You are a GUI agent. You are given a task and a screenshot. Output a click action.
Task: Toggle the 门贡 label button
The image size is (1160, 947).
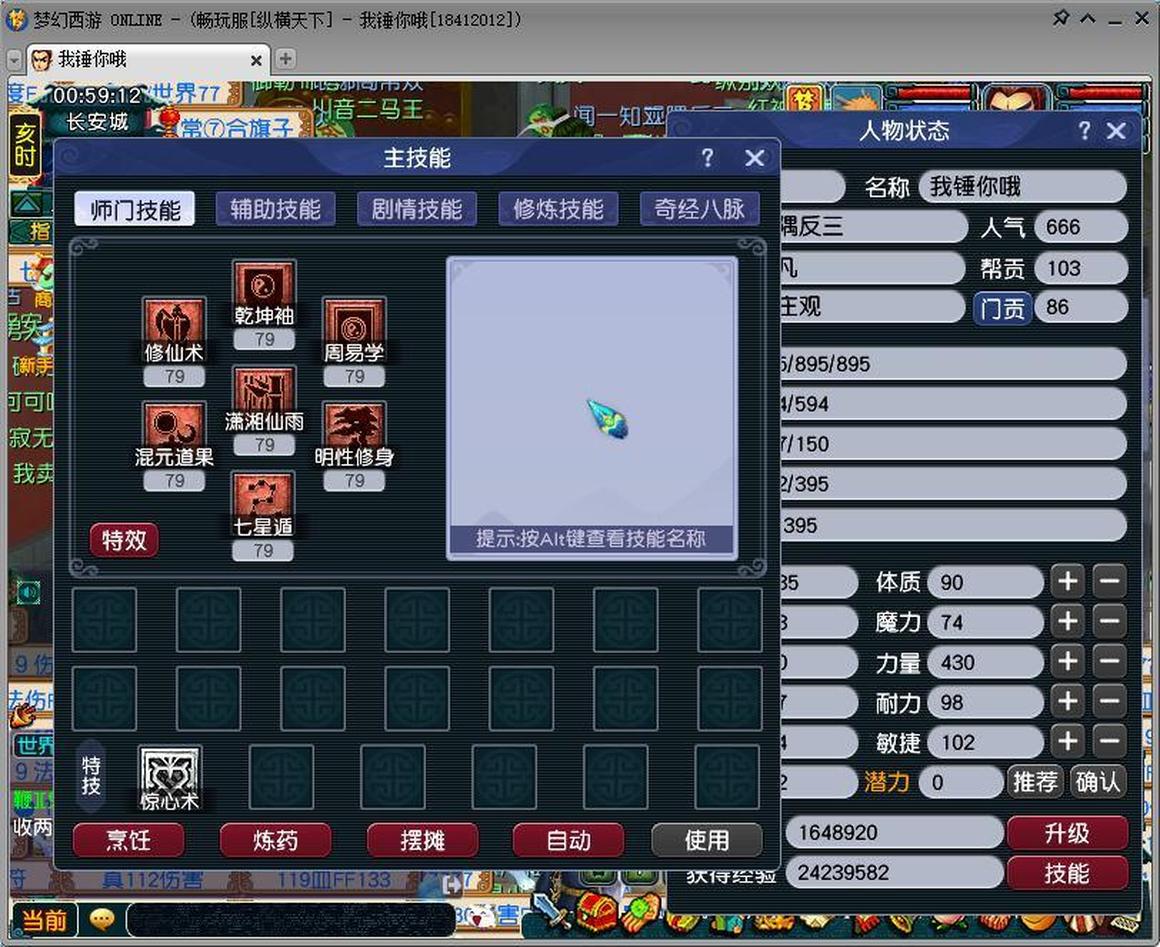[1002, 307]
